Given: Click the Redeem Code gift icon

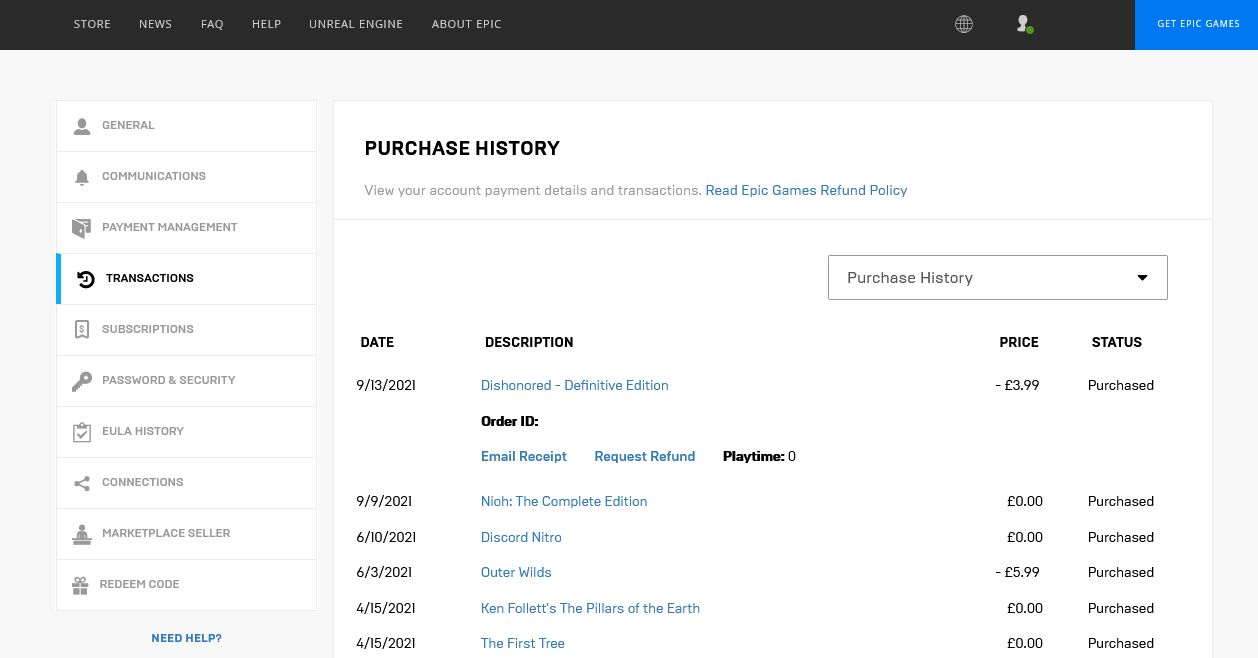Looking at the screenshot, I should coord(80,585).
